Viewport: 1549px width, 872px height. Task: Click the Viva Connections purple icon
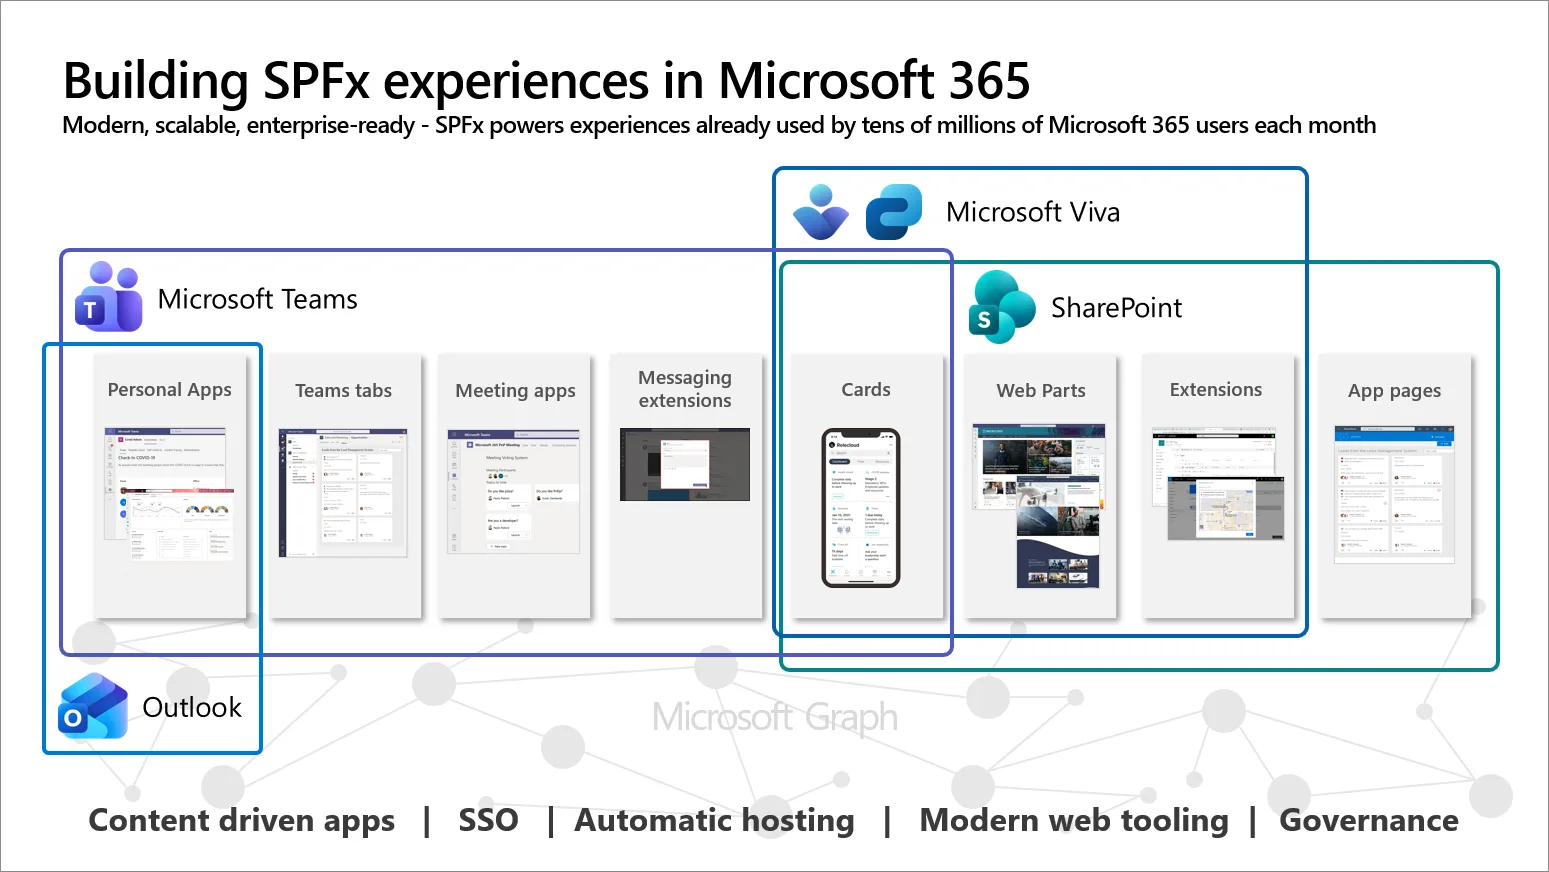tap(820, 212)
